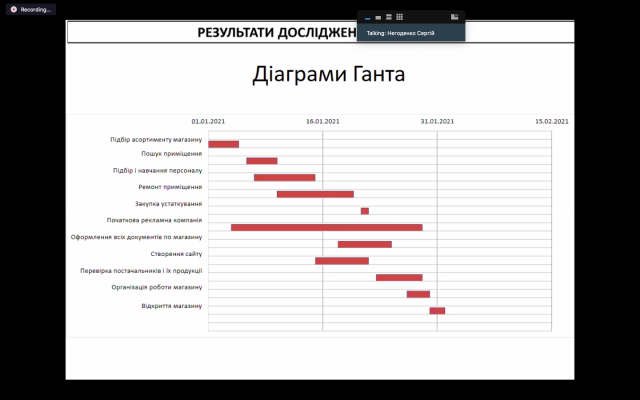Click the 'РЕЗУЛЬТАТИ ДОСЛІДЖЕН' header text
The width and height of the screenshot is (640, 400).
[277, 32]
